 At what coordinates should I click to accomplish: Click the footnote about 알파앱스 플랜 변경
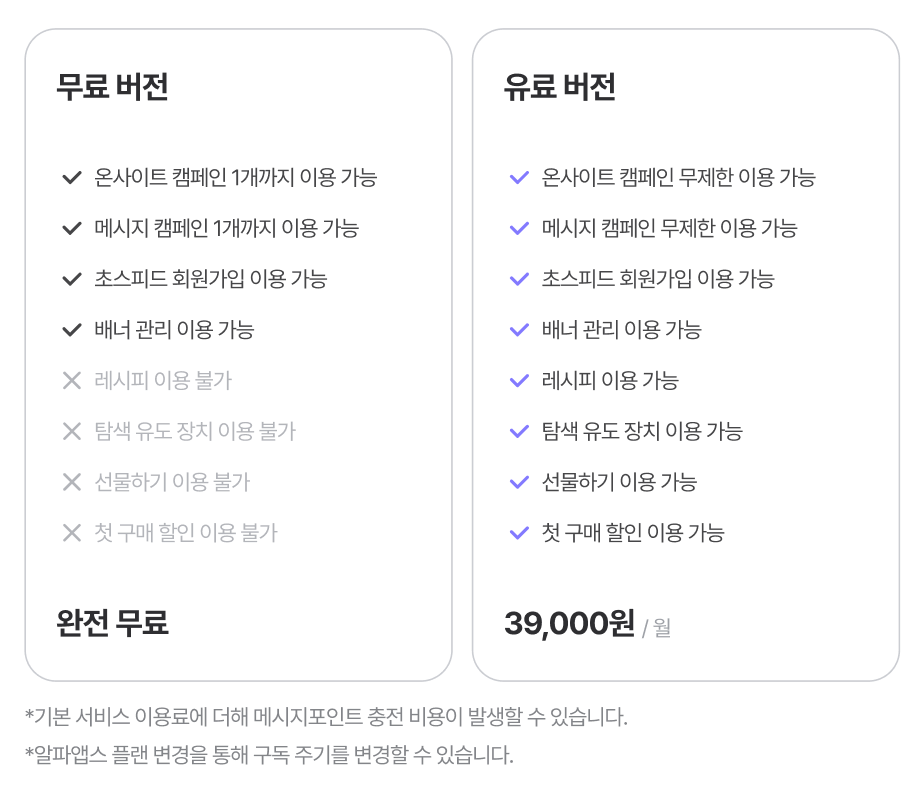269,755
